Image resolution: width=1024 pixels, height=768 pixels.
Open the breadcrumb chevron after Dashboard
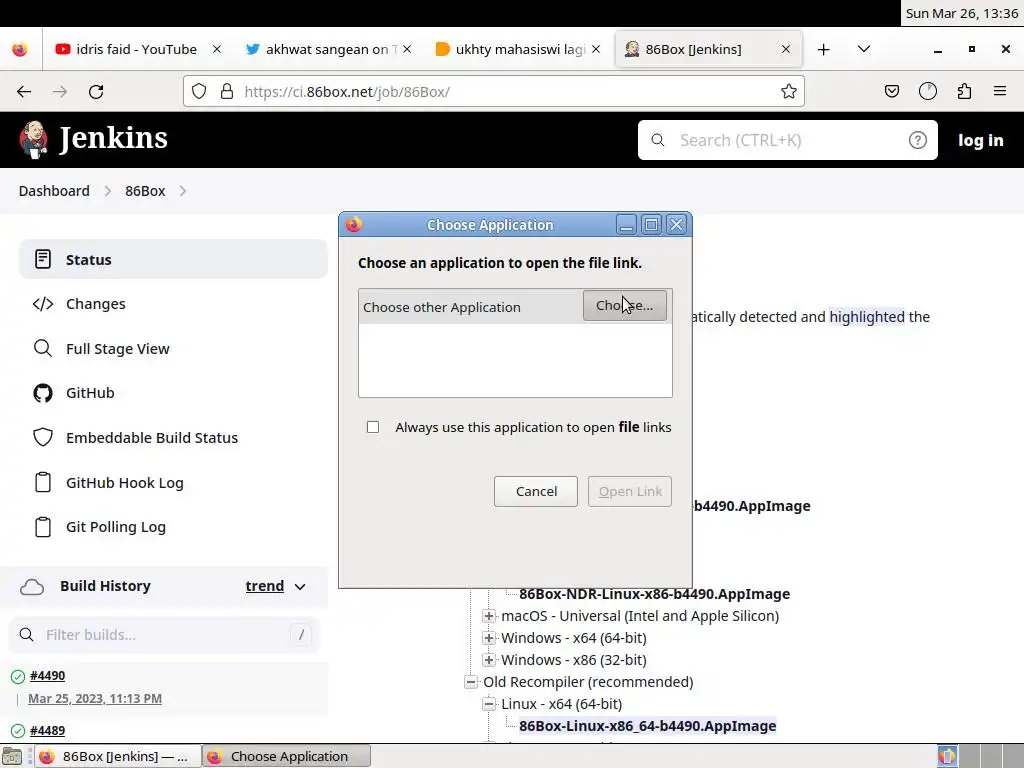pos(108,191)
